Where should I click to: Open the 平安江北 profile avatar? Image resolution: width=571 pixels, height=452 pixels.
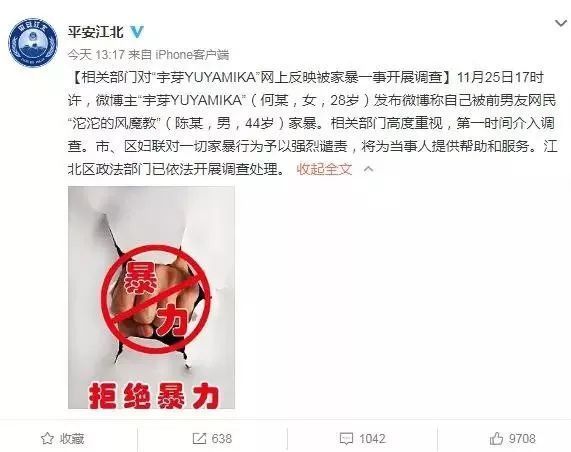tap(33, 43)
